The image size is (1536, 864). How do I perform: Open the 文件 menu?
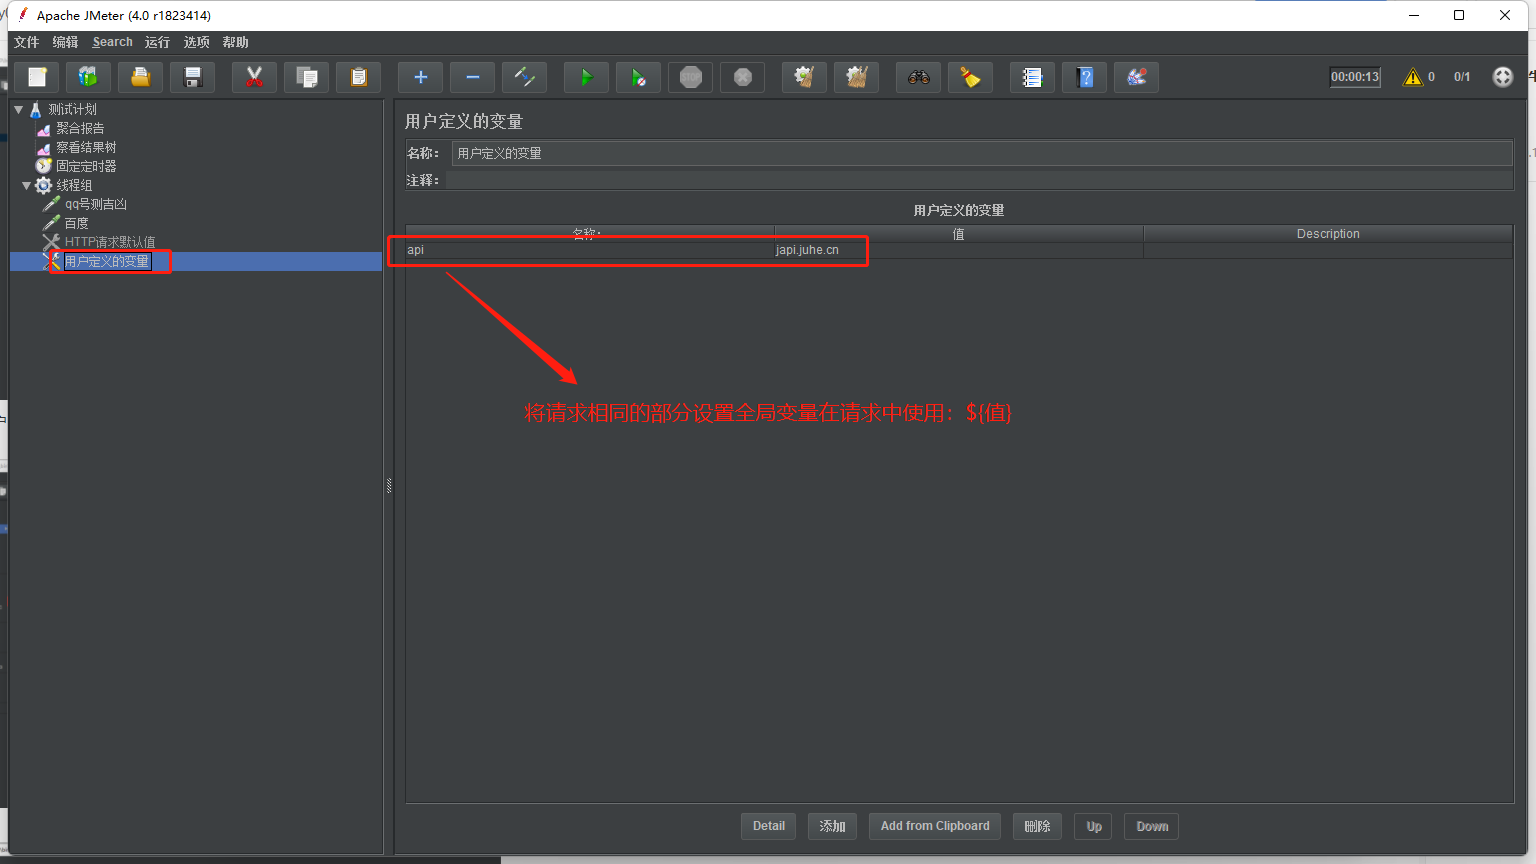click(27, 42)
